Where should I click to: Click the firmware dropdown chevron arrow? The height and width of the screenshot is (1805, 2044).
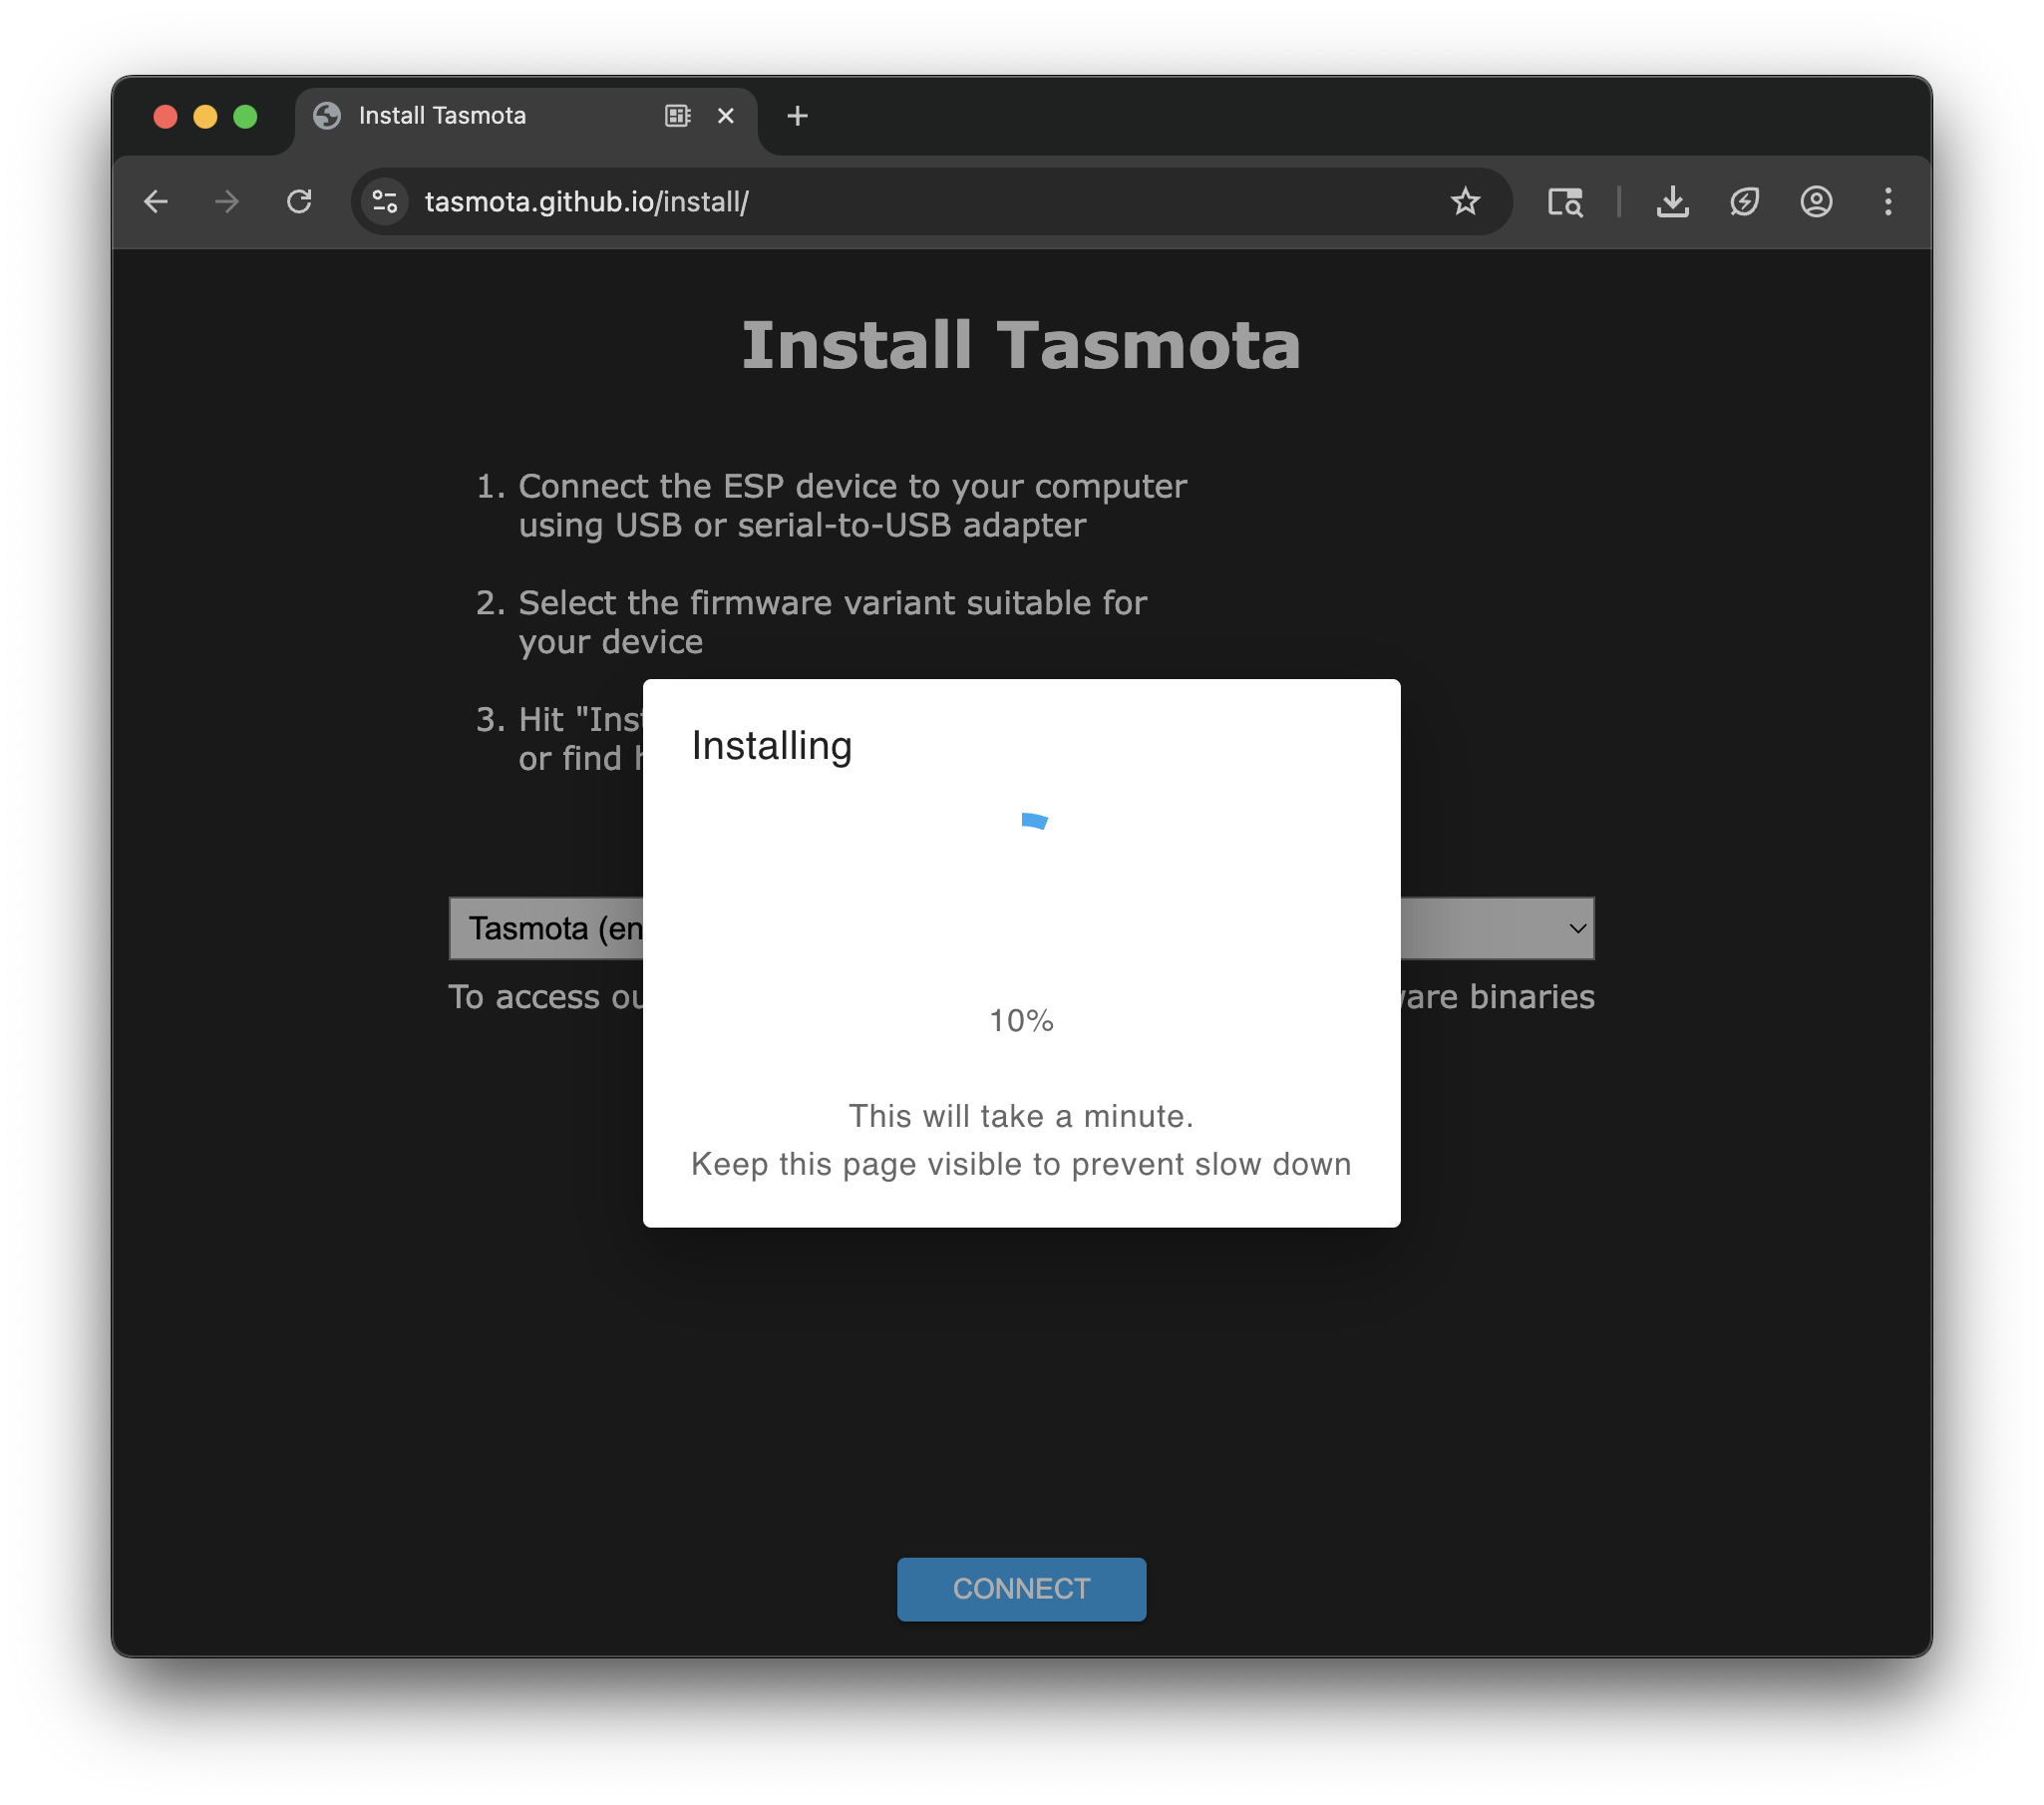[x=1577, y=928]
